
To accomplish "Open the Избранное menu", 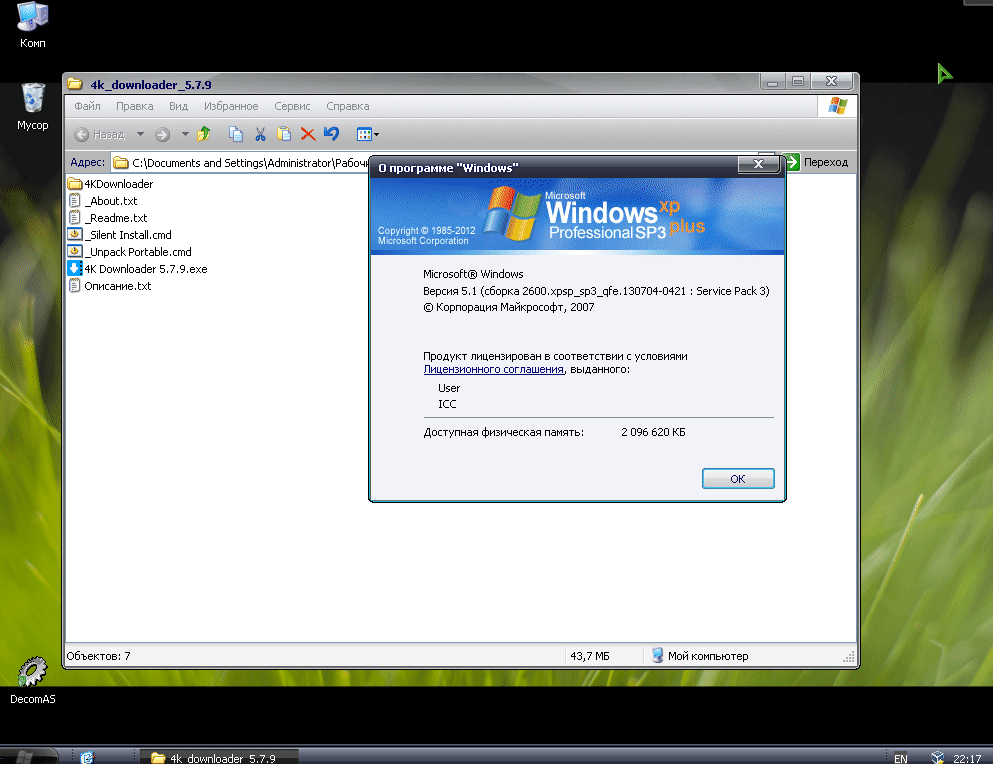I will 231,106.
